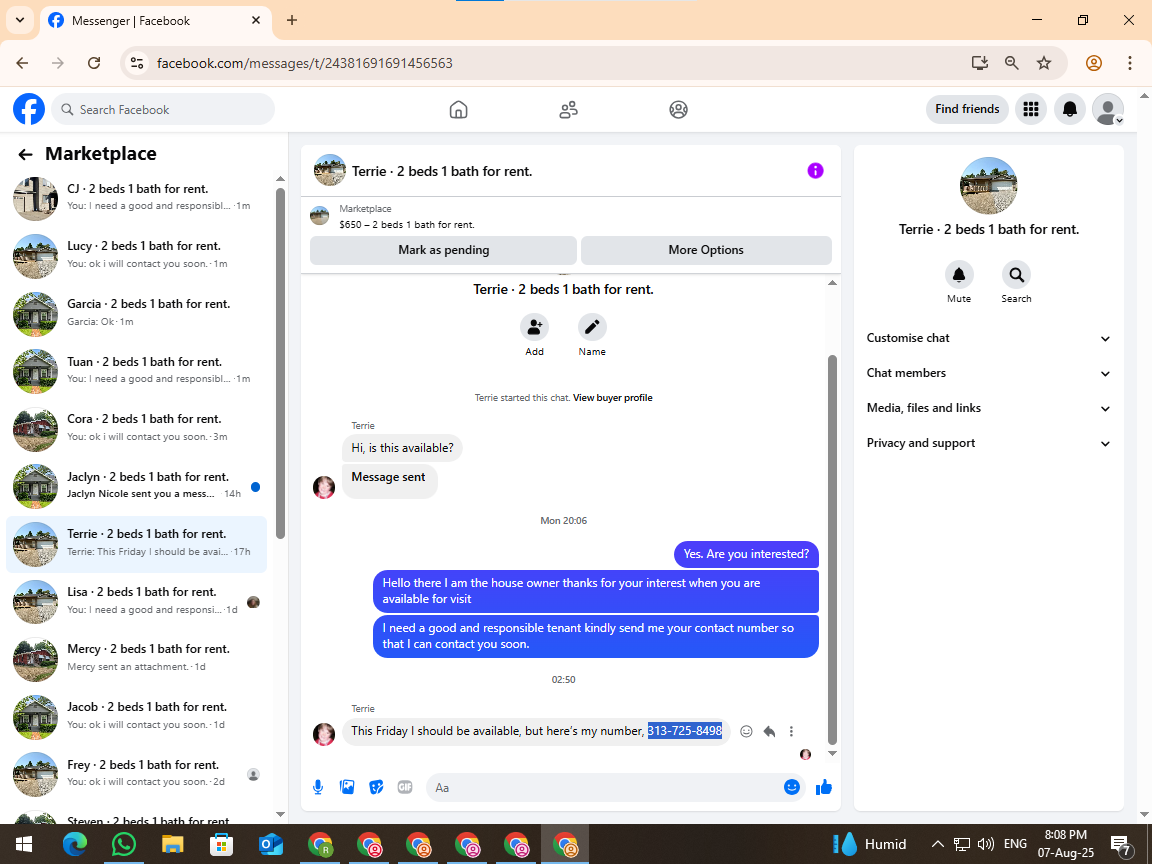Open CJ's conversation
Viewport: 1152px width, 864px height.
click(x=137, y=198)
